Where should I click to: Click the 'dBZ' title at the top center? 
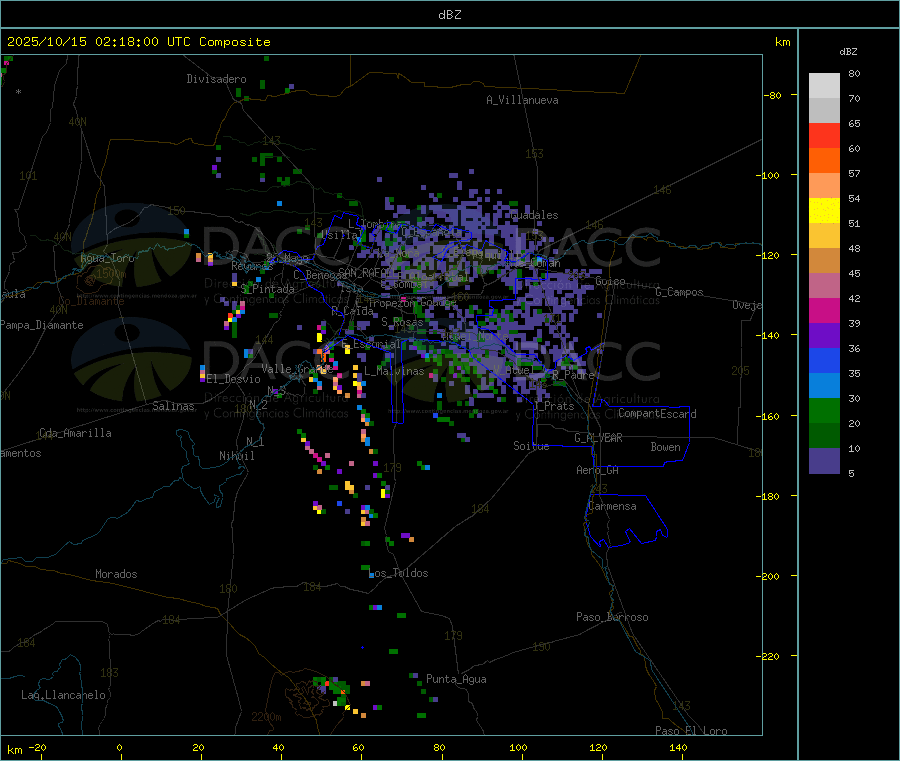pos(449,14)
